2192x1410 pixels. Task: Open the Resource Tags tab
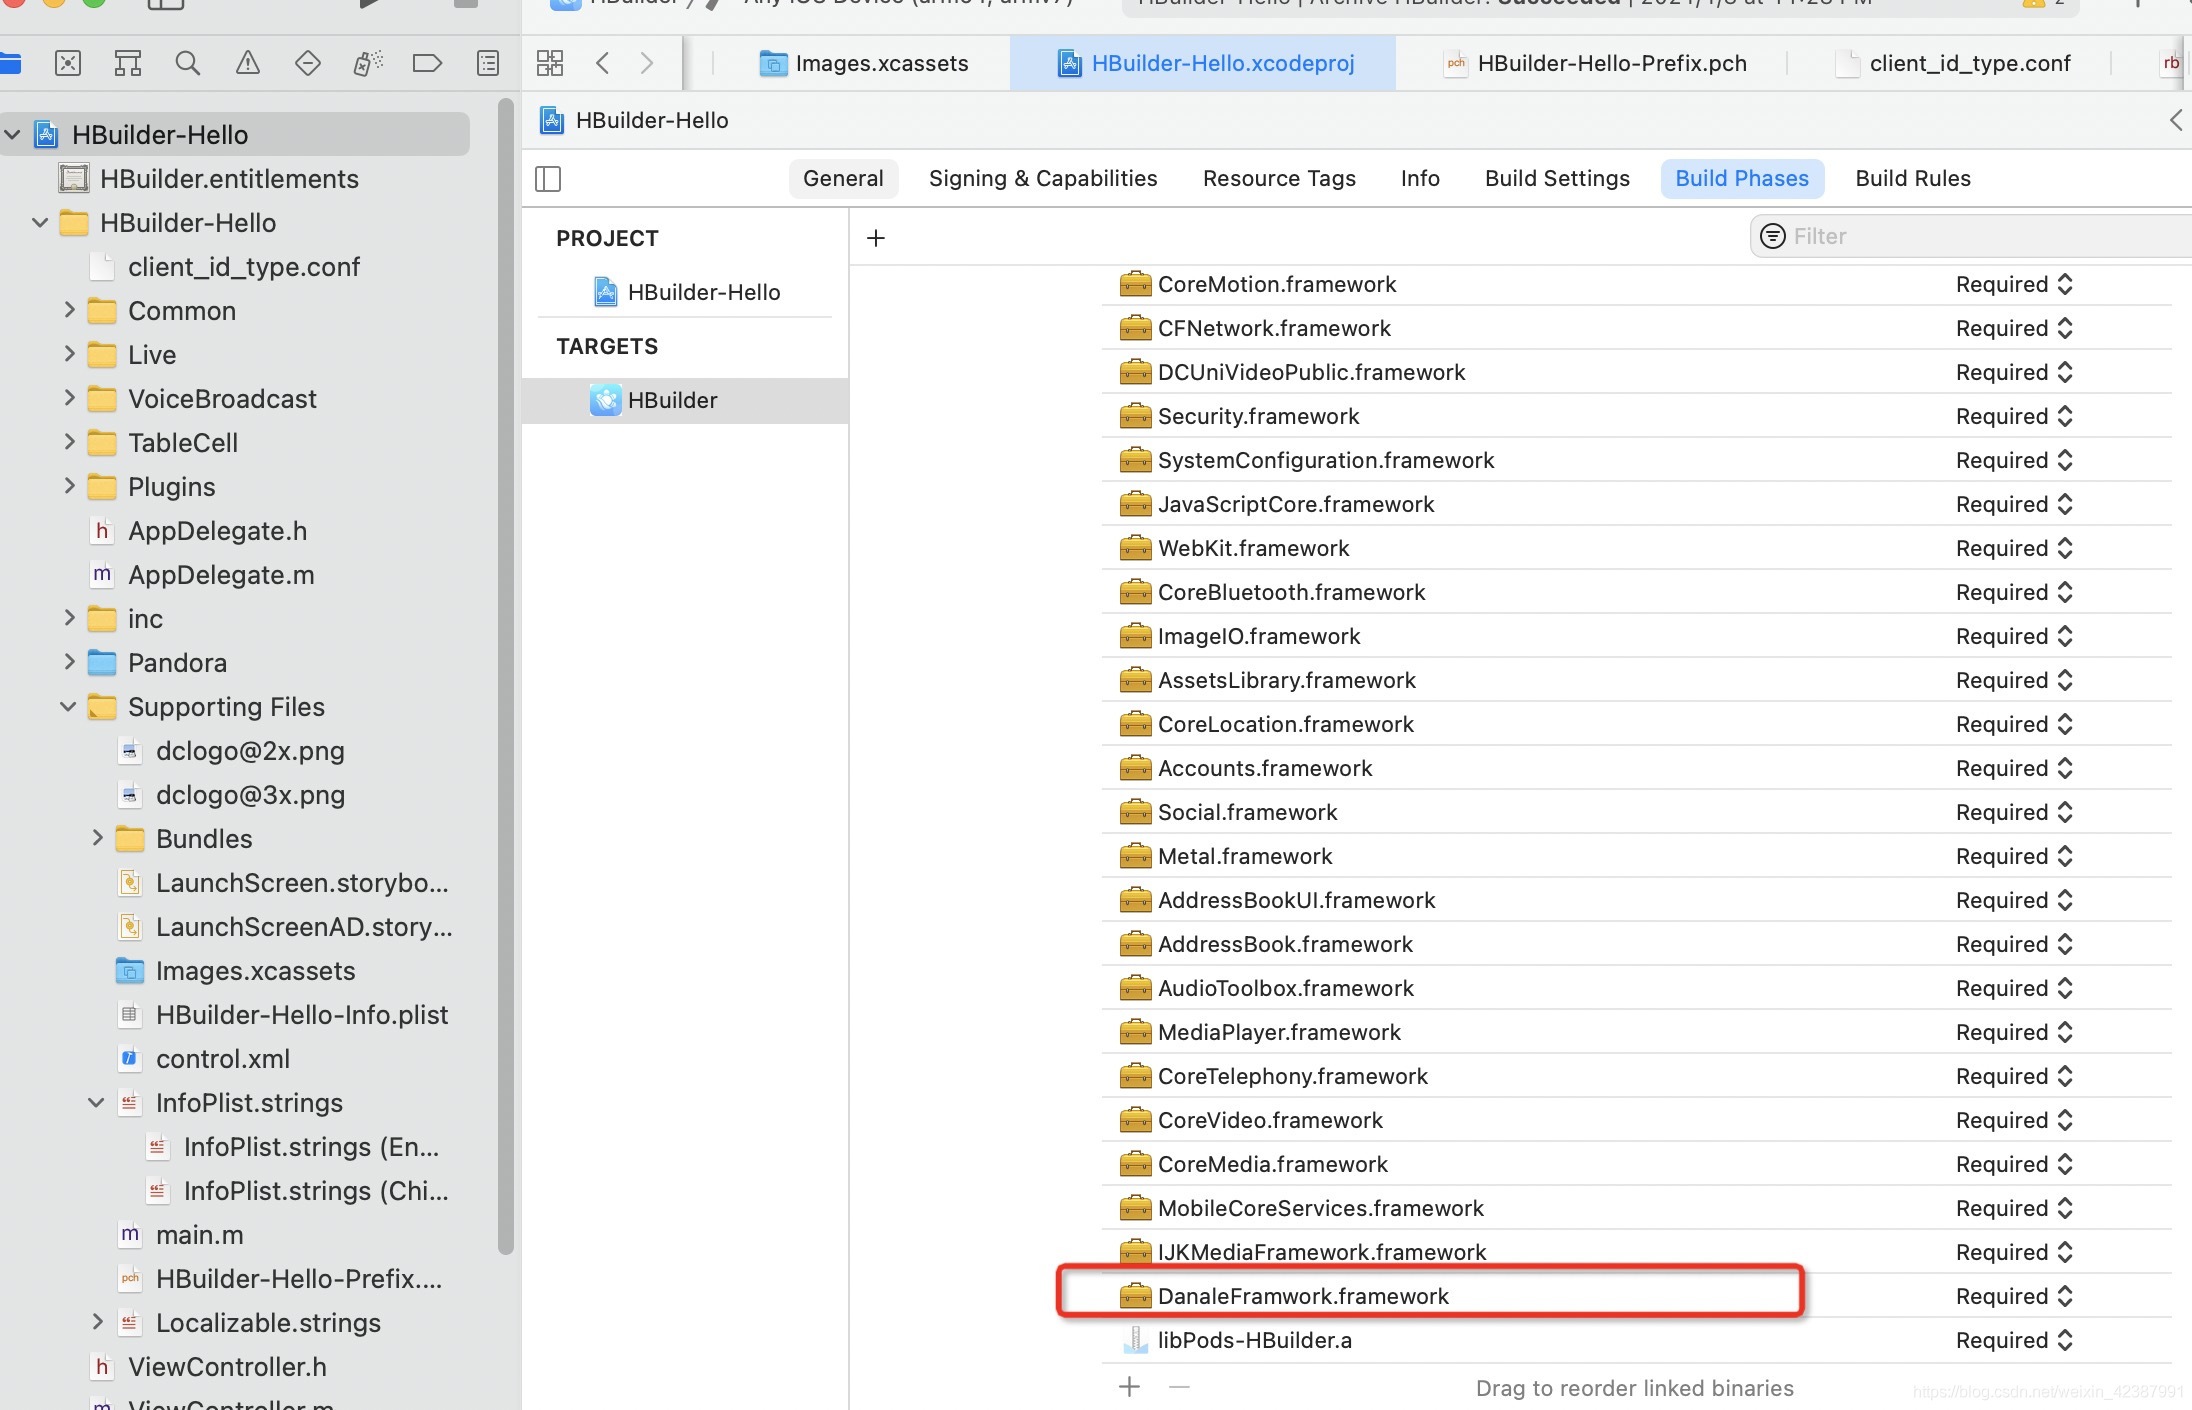tap(1279, 178)
